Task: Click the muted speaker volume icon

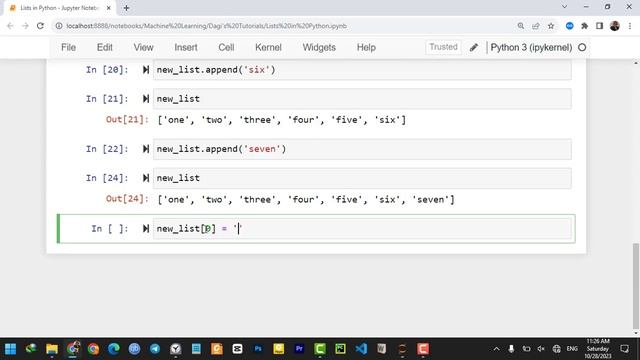Action: tap(541, 349)
